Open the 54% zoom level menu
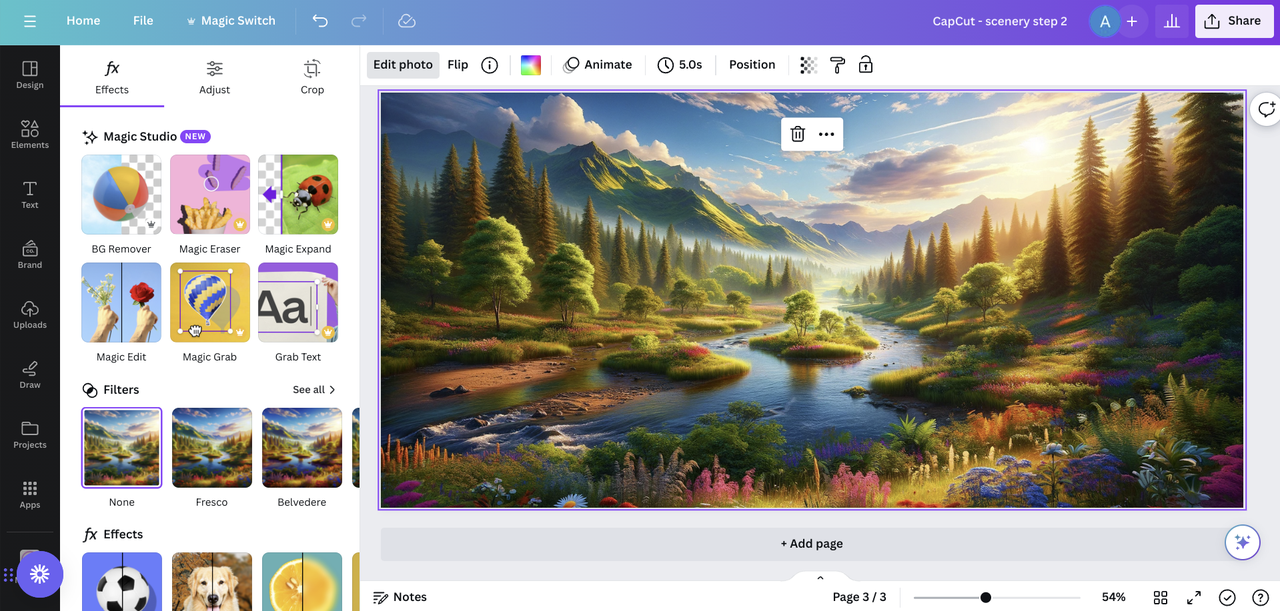Viewport: 1280px width, 611px height. click(x=1113, y=597)
